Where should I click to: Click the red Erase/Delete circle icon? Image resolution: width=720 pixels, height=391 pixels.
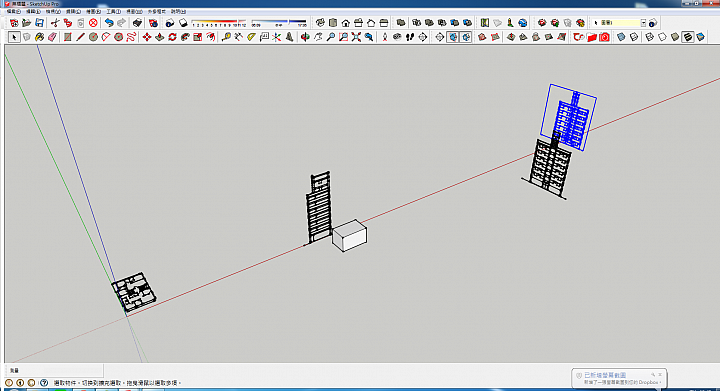[93, 22]
